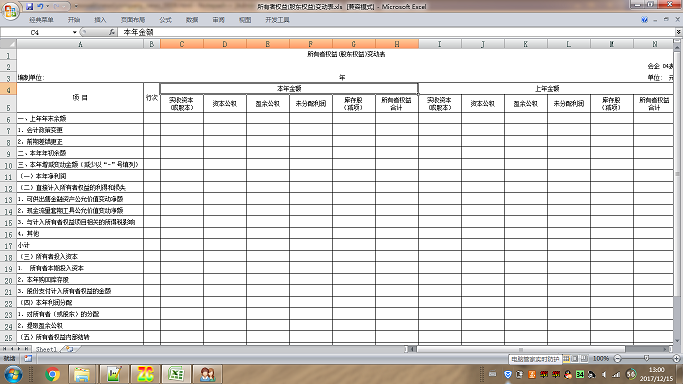Click the zoom in plus icon

(x=676, y=359)
